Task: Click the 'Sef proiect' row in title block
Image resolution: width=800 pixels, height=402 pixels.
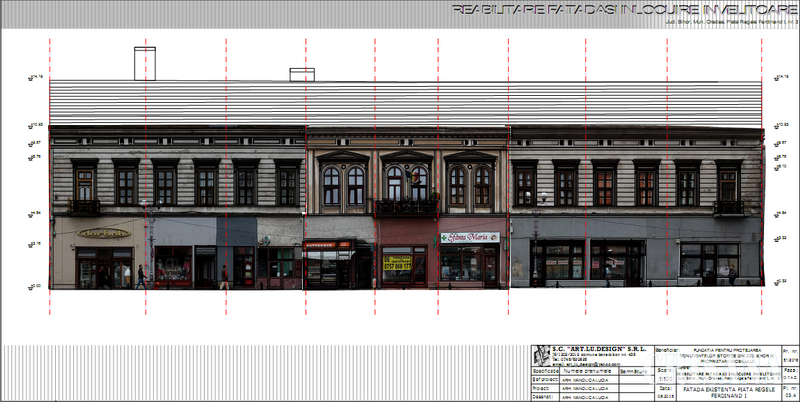Action: tap(543, 379)
